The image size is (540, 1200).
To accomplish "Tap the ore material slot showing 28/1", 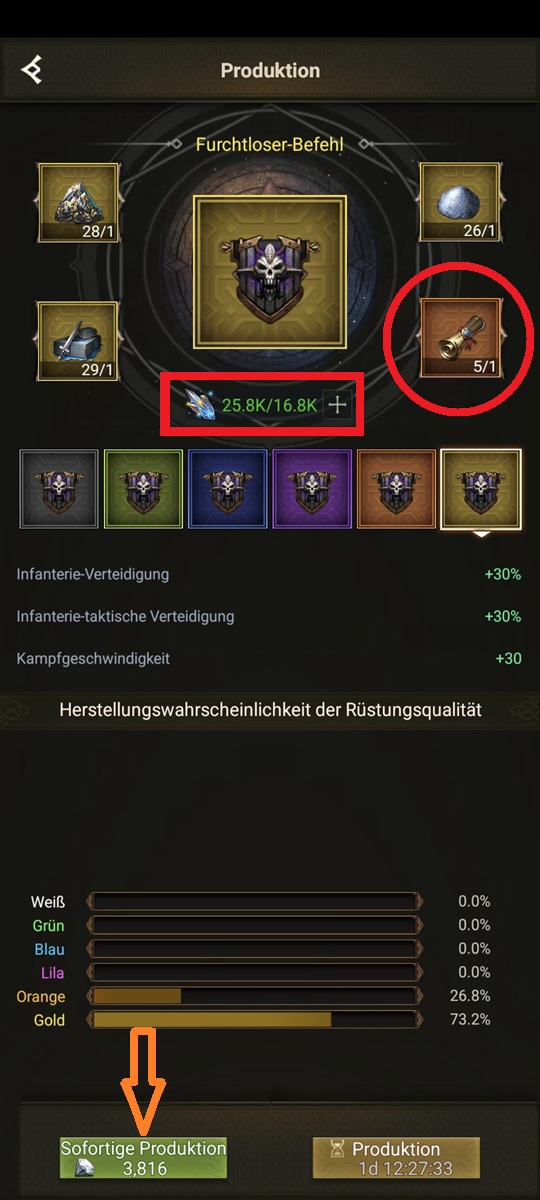I will click(x=78, y=204).
